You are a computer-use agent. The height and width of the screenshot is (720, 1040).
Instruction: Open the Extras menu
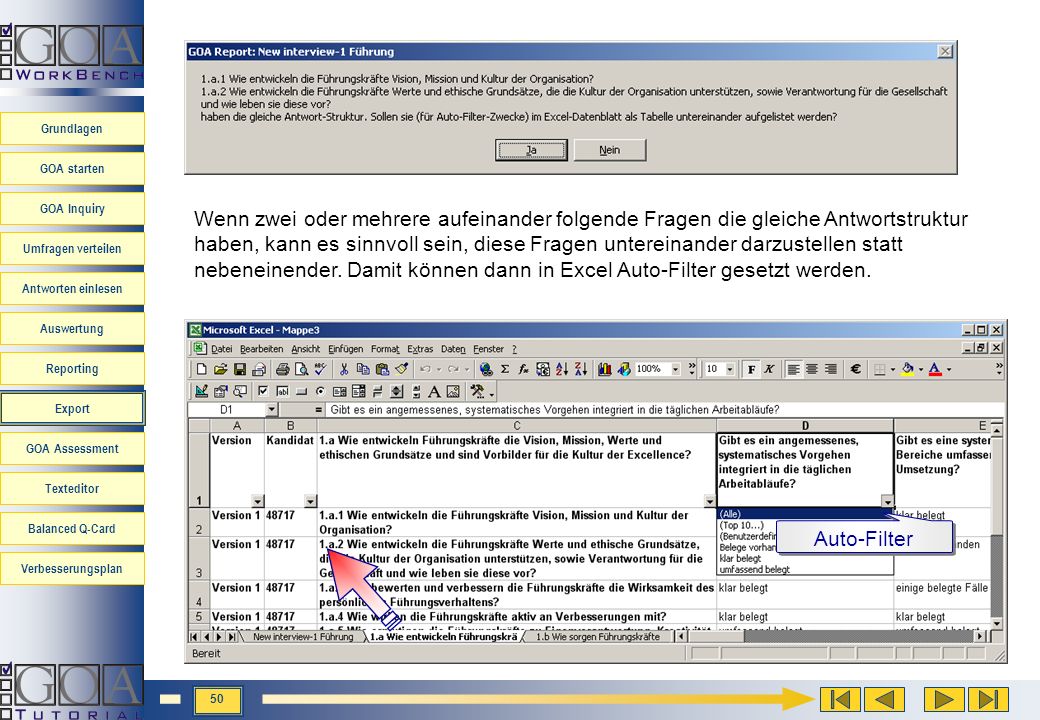coord(420,349)
